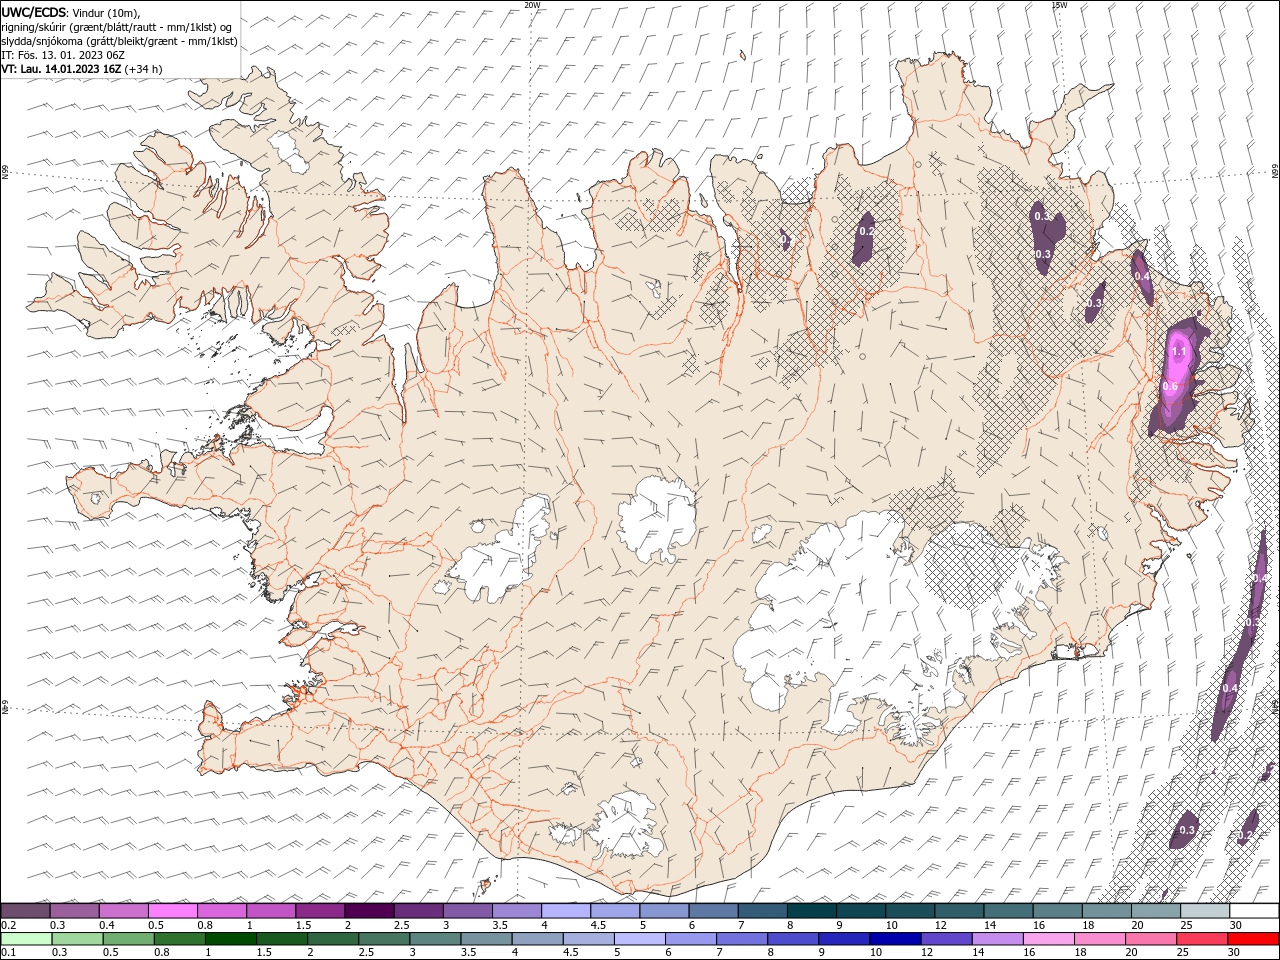Click the 'slydda/snjókoma' description line
This screenshot has height=960, width=1280.
click(x=120, y=41)
